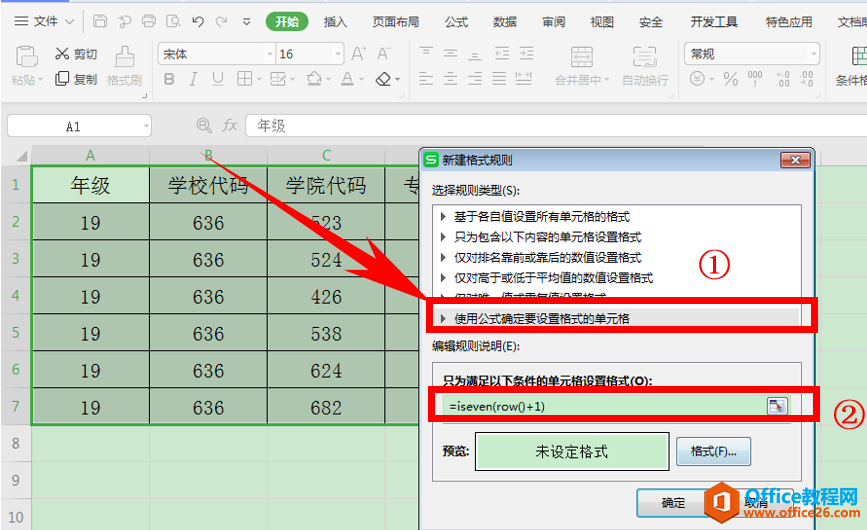Switch to the 插入 (Insert) ribbon tab
The image size is (867, 530).
point(335,21)
